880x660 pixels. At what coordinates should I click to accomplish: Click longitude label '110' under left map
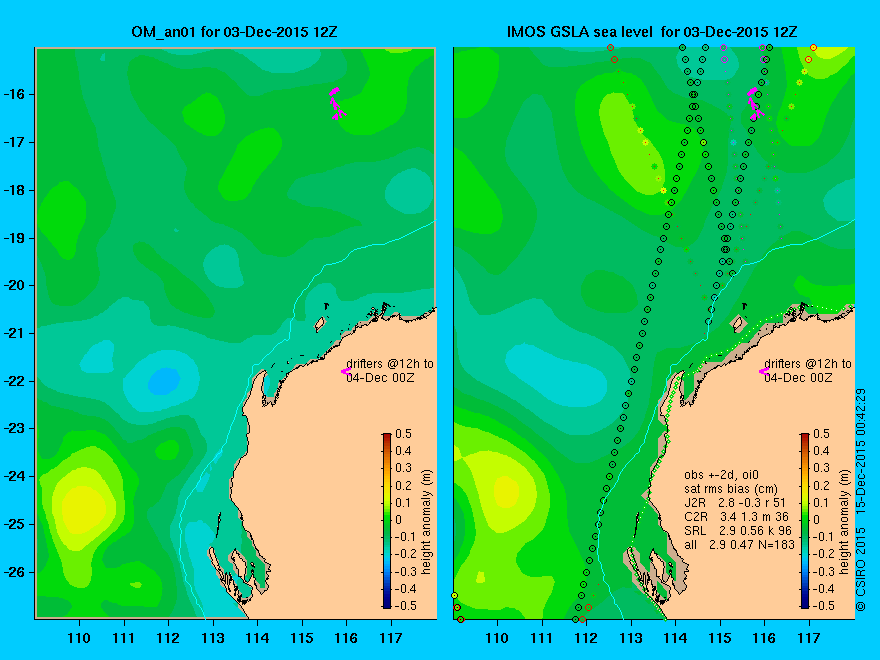[x=79, y=638]
